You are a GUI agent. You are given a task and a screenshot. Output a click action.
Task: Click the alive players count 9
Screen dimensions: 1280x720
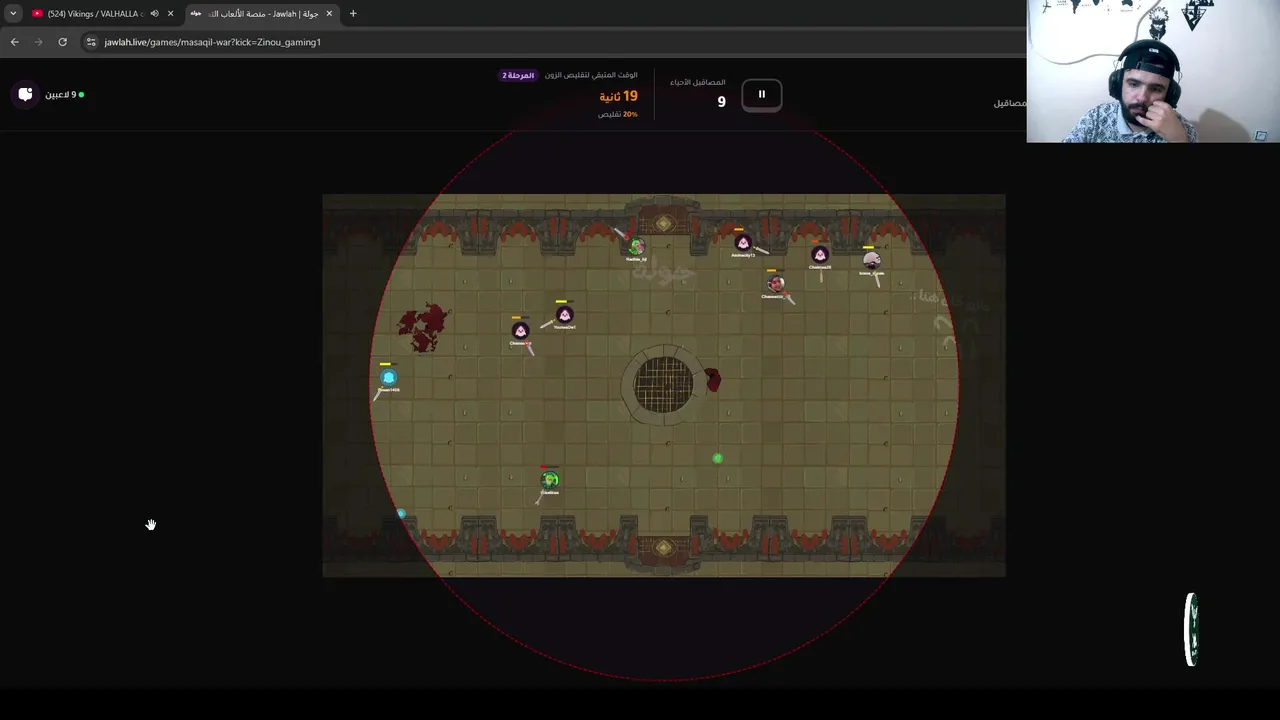(721, 101)
